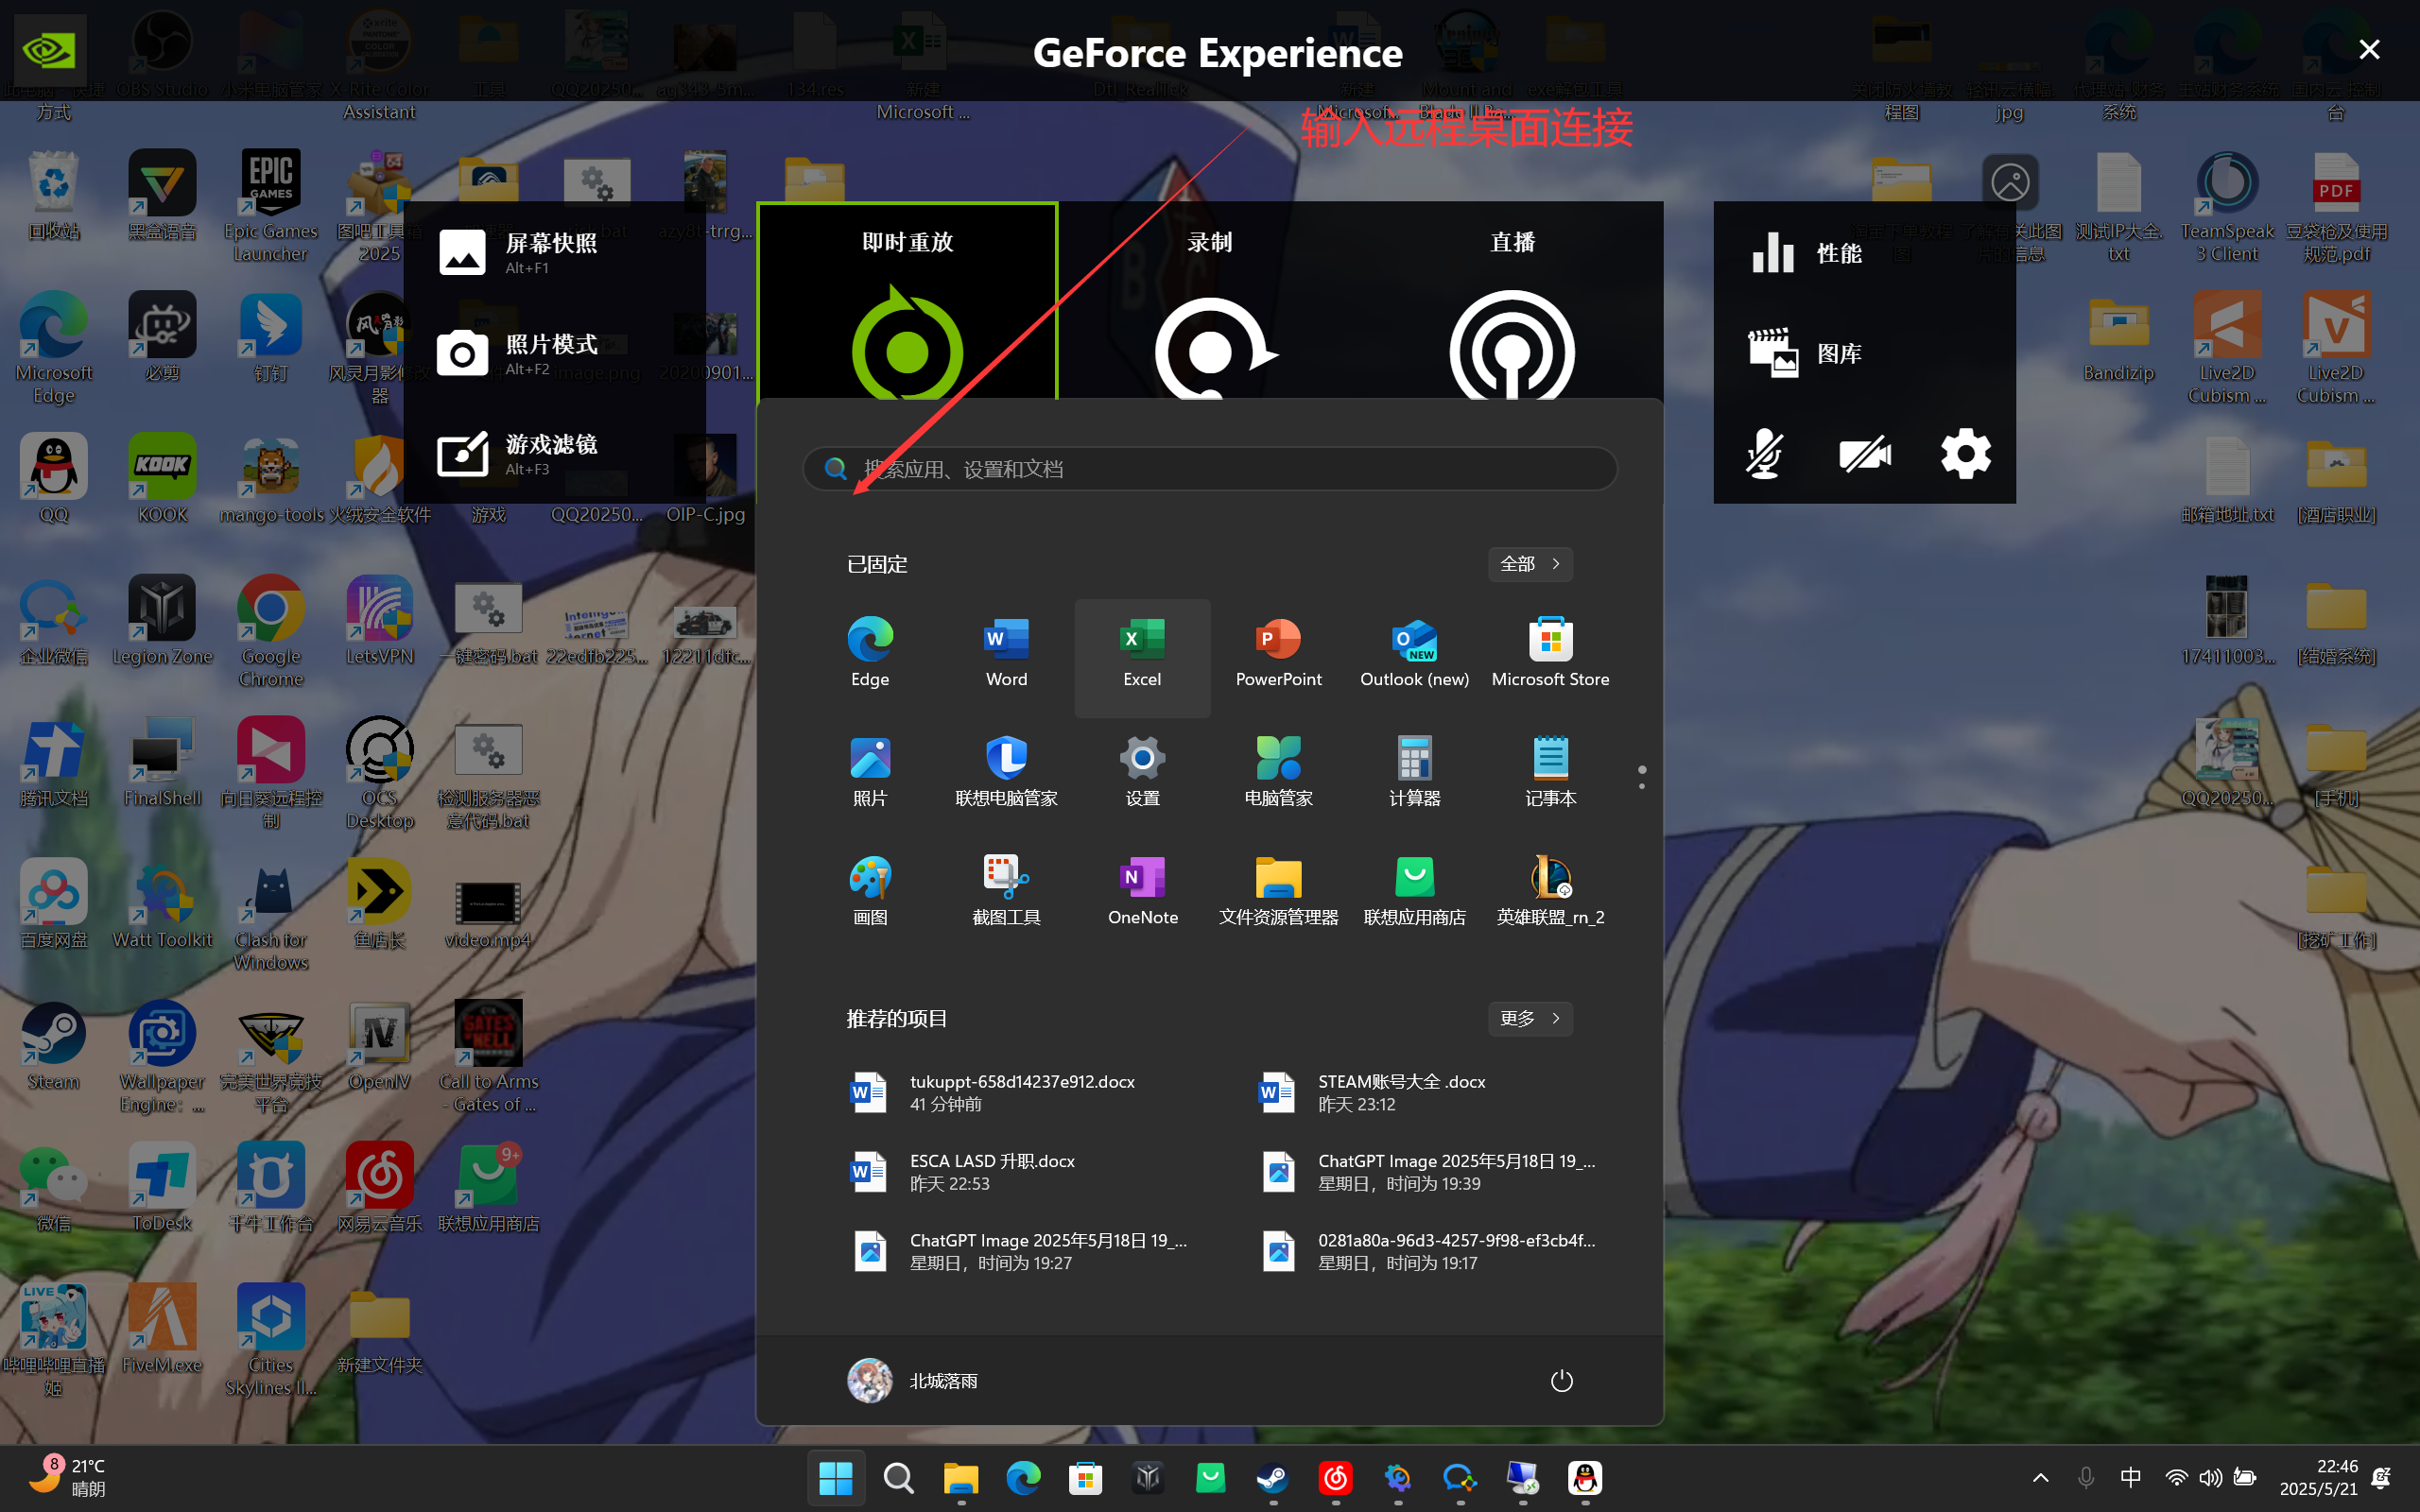Open taskbar Search magnifier
The height and width of the screenshot is (1512, 2420).
pyautogui.click(x=898, y=1477)
